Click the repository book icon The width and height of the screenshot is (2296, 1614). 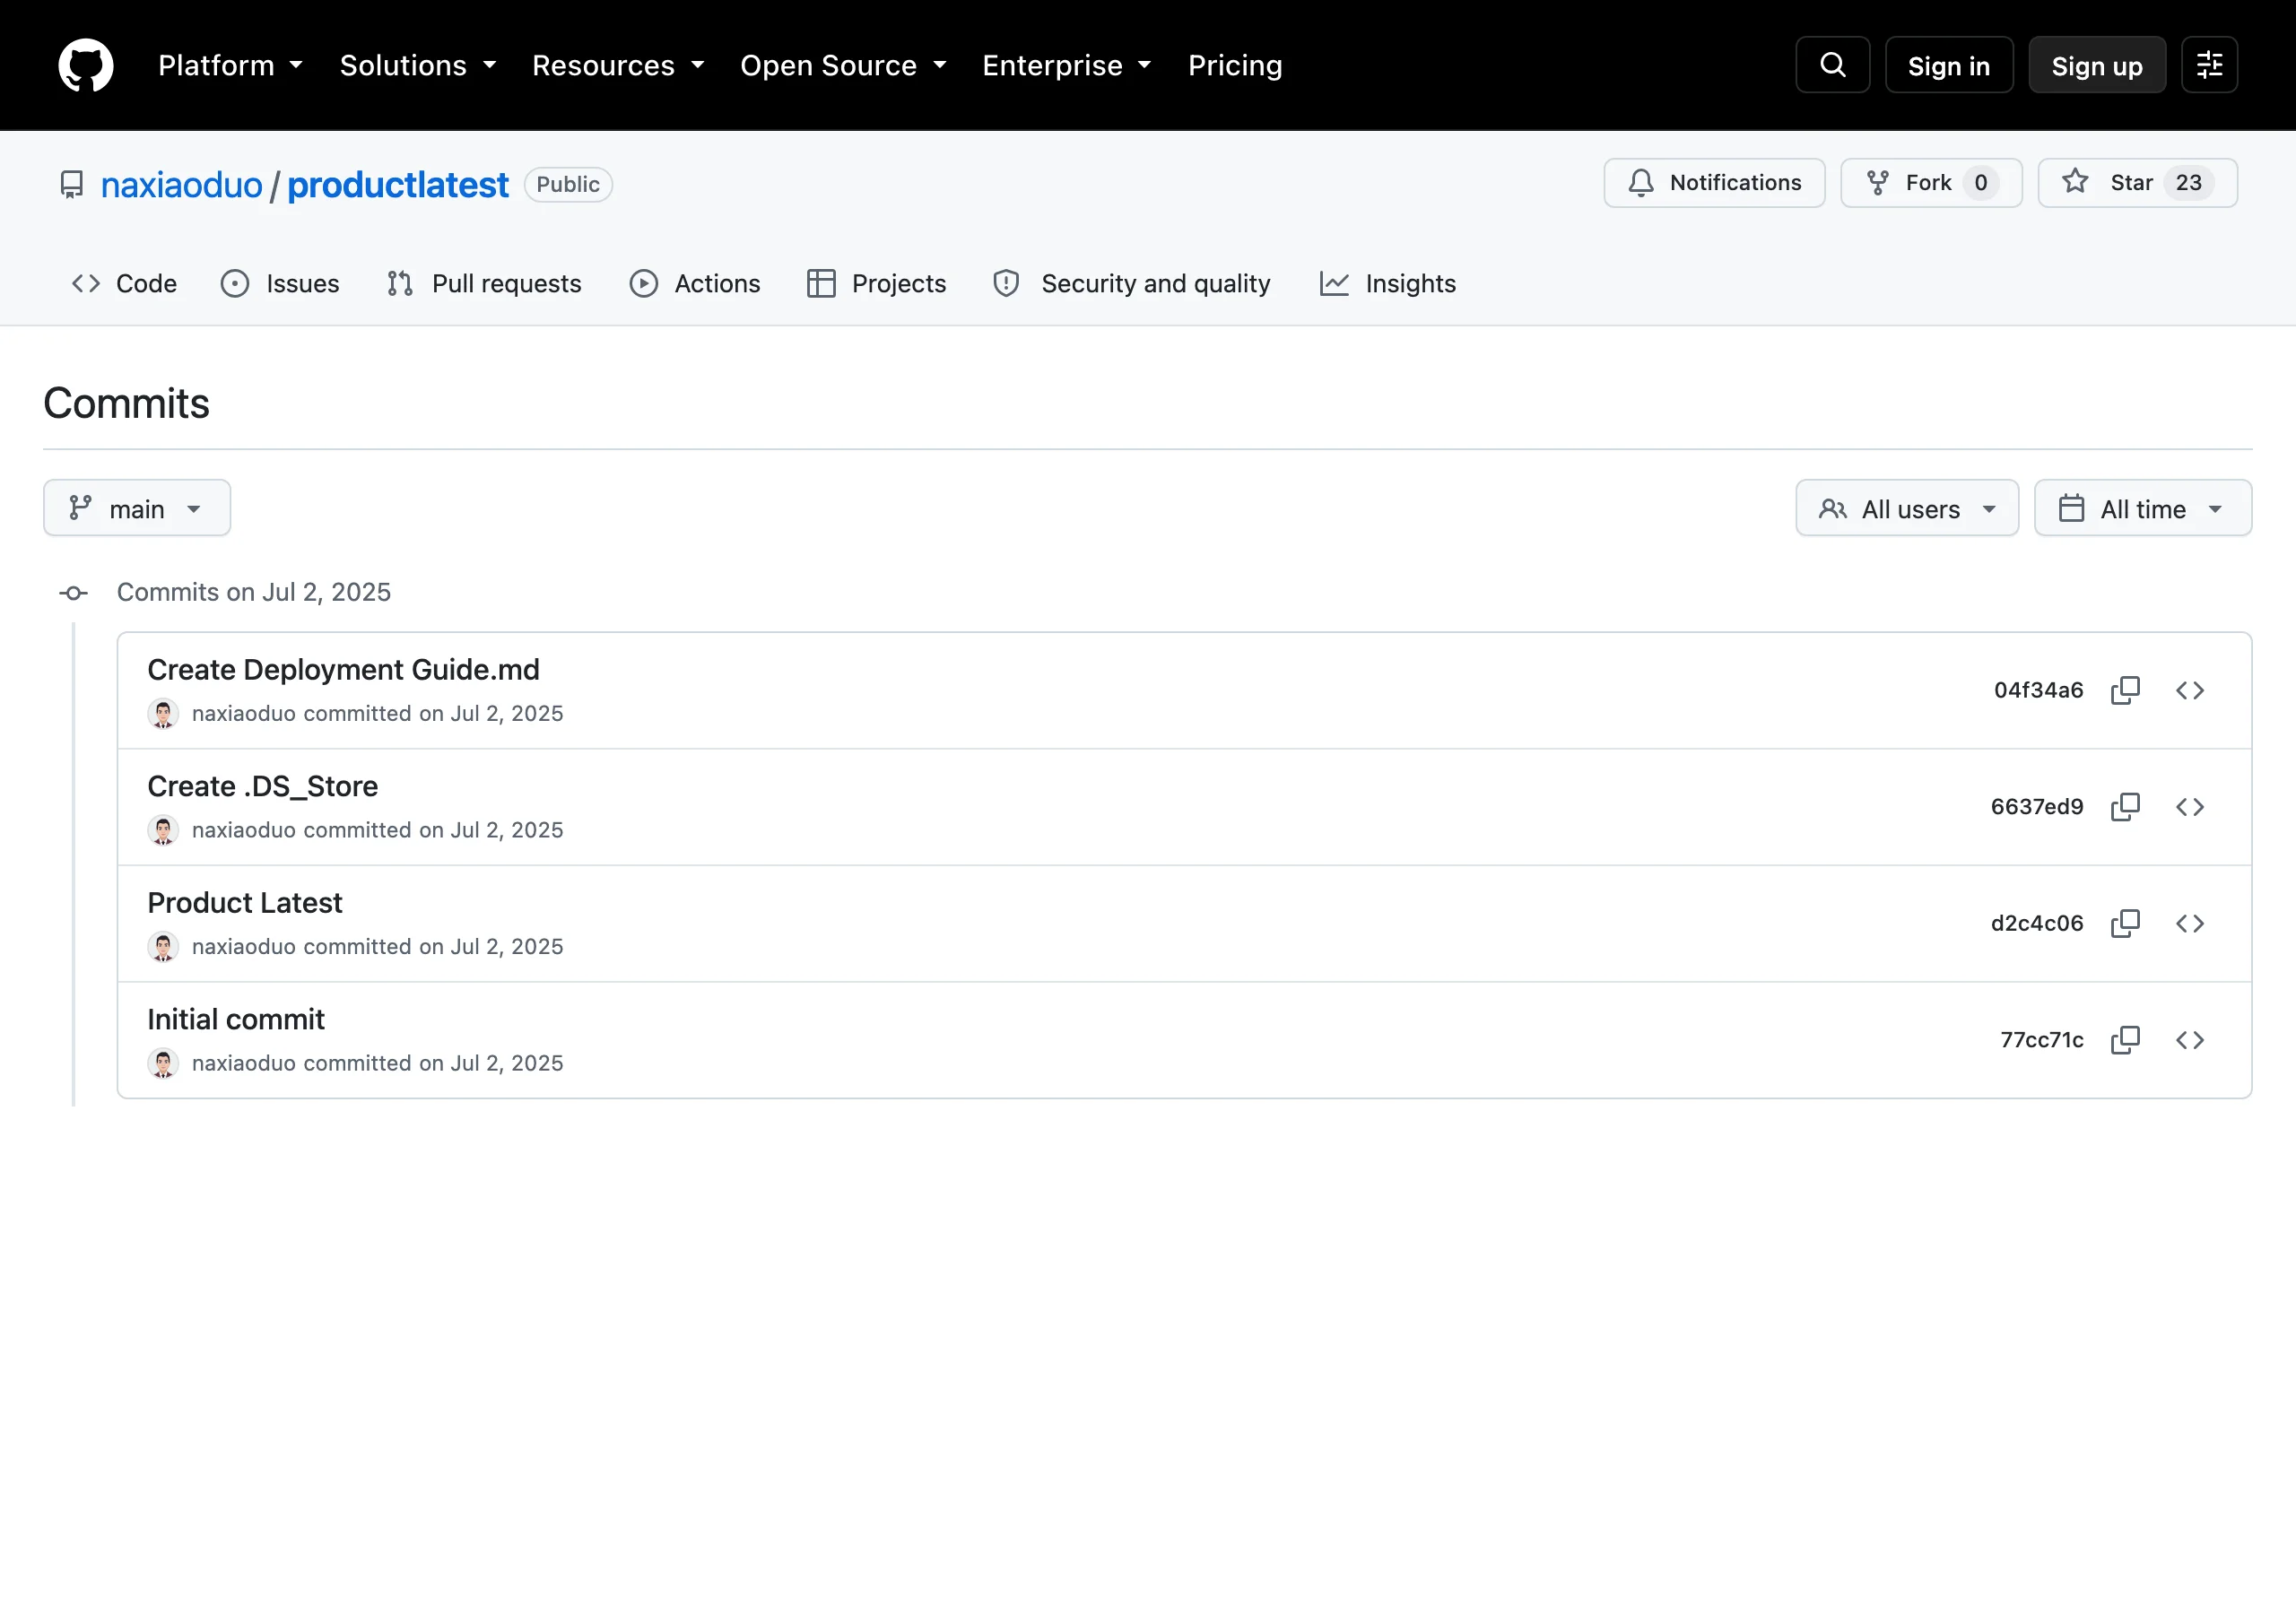[x=72, y=185]
